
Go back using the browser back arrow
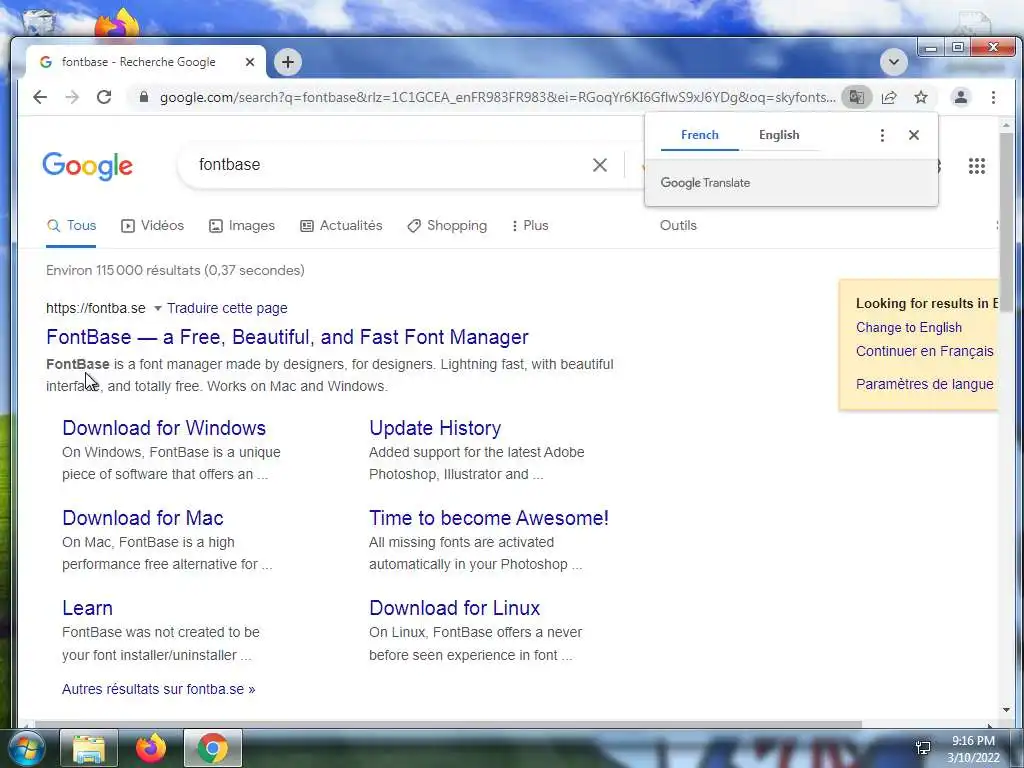click(x=40, y=97)
